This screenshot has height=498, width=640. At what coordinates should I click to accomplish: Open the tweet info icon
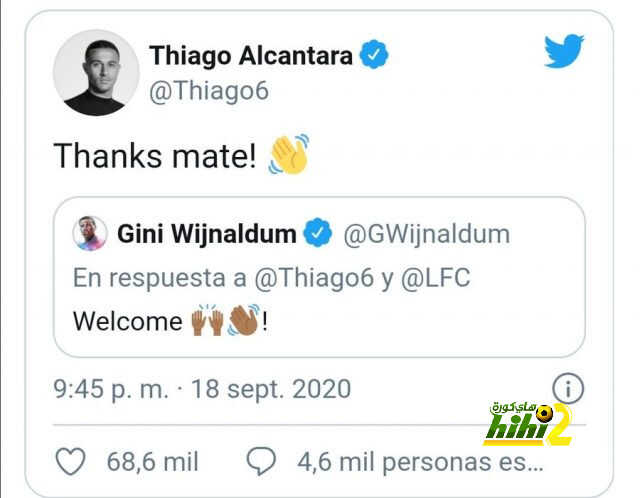pos(568,388)
